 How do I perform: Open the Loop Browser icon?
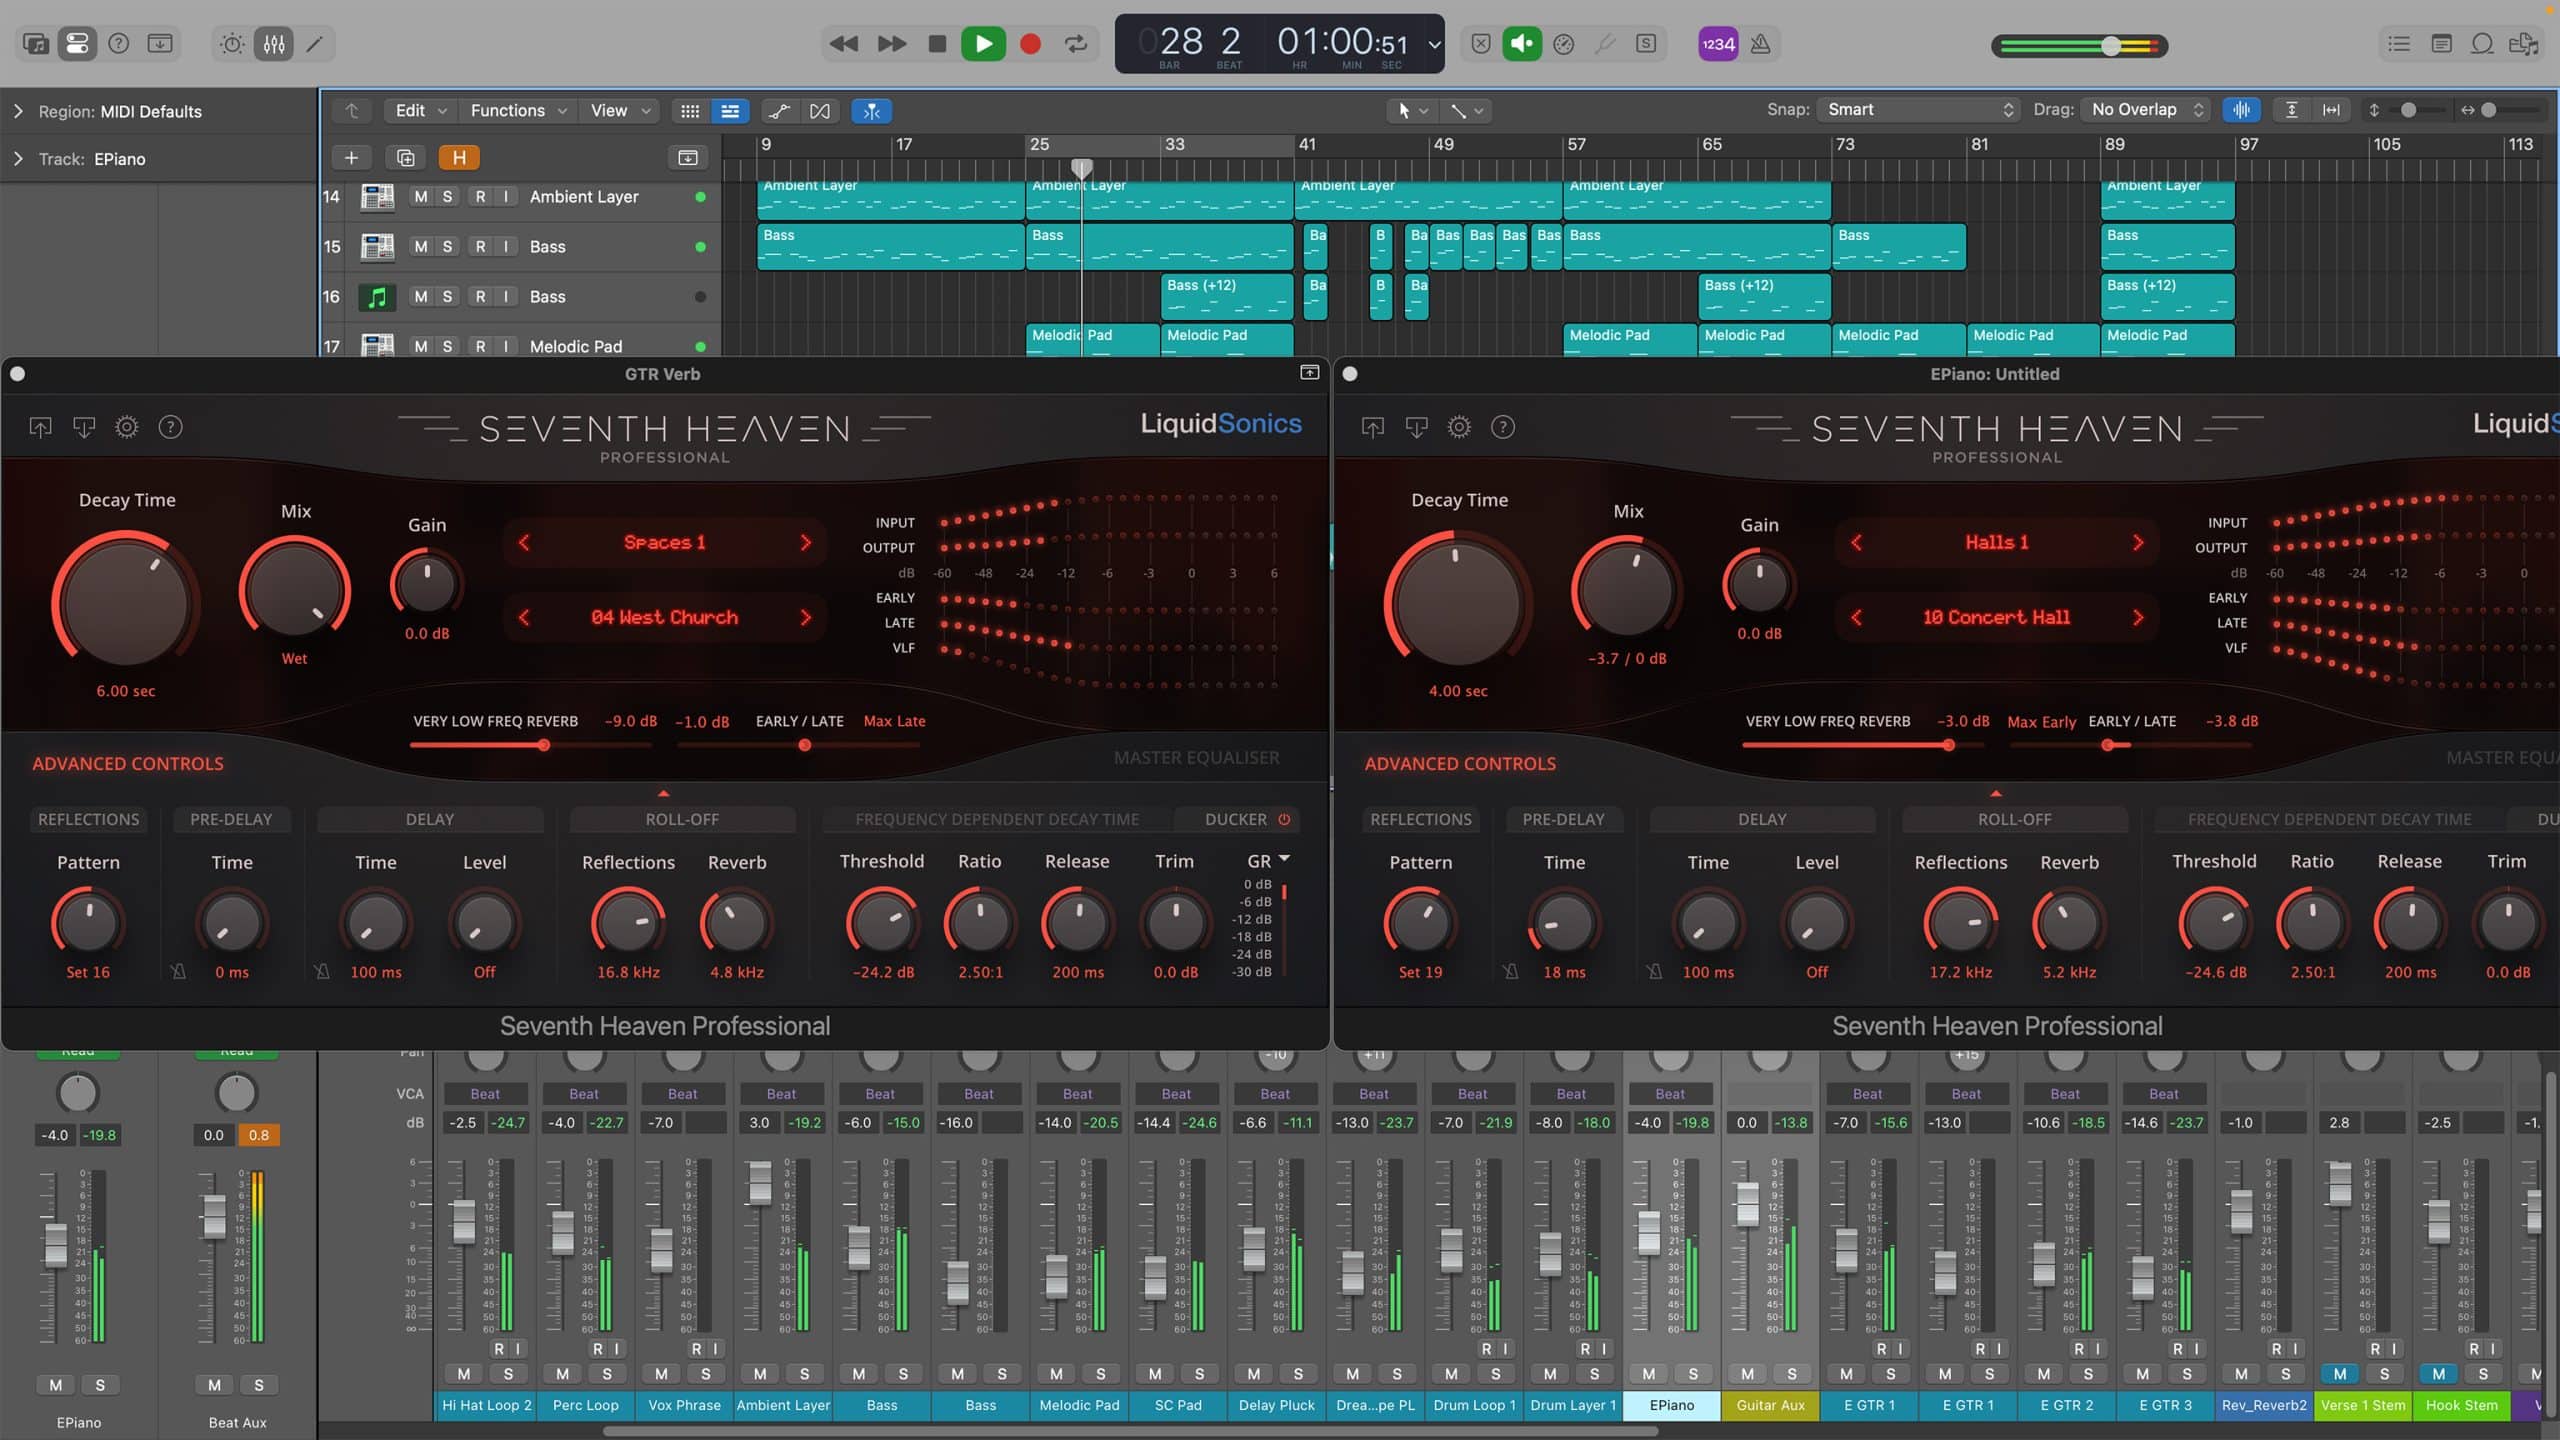(x=2482, y=44)
